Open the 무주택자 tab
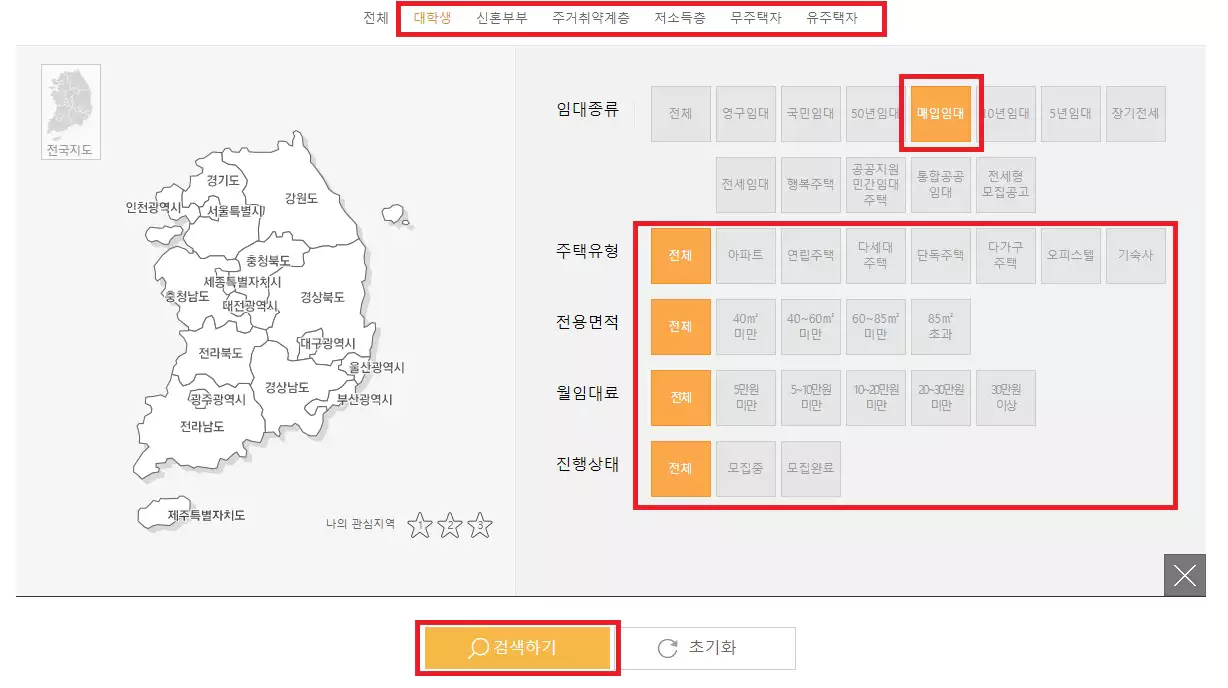The image size is (1228, 688). (x=756, y=17)
